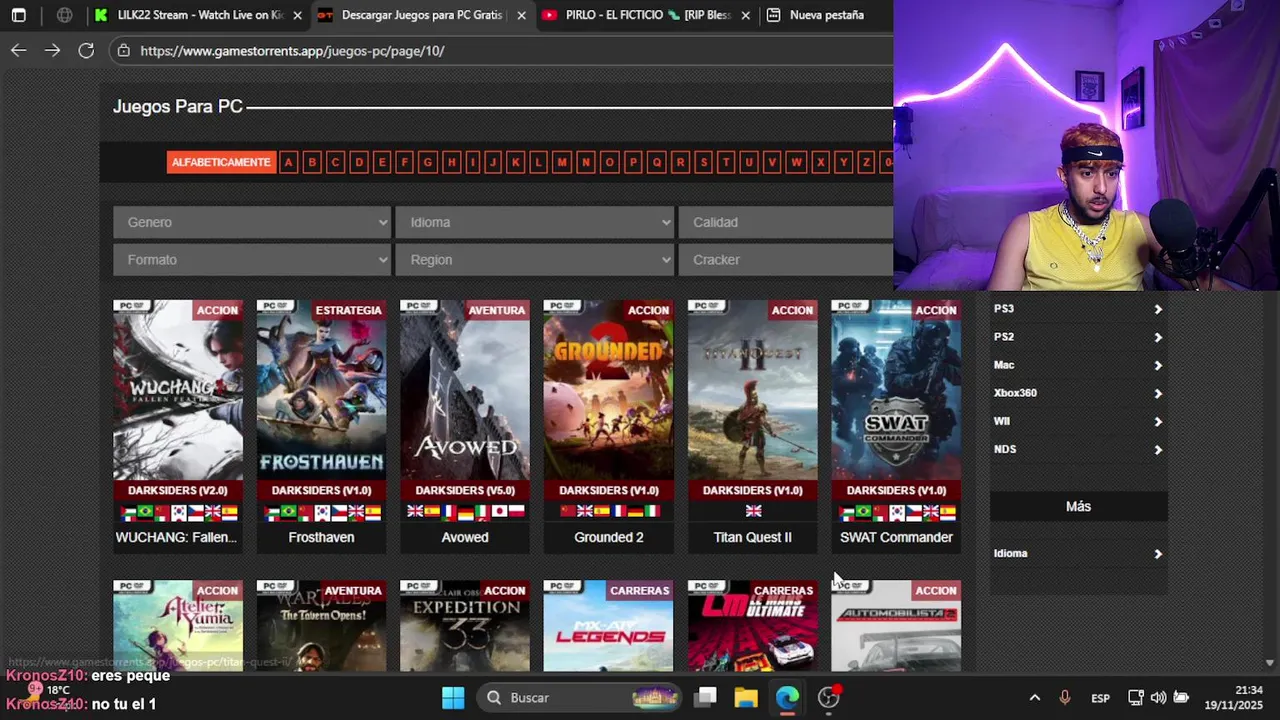Switch to the Nueva pestaña tab

pos(825,15)
